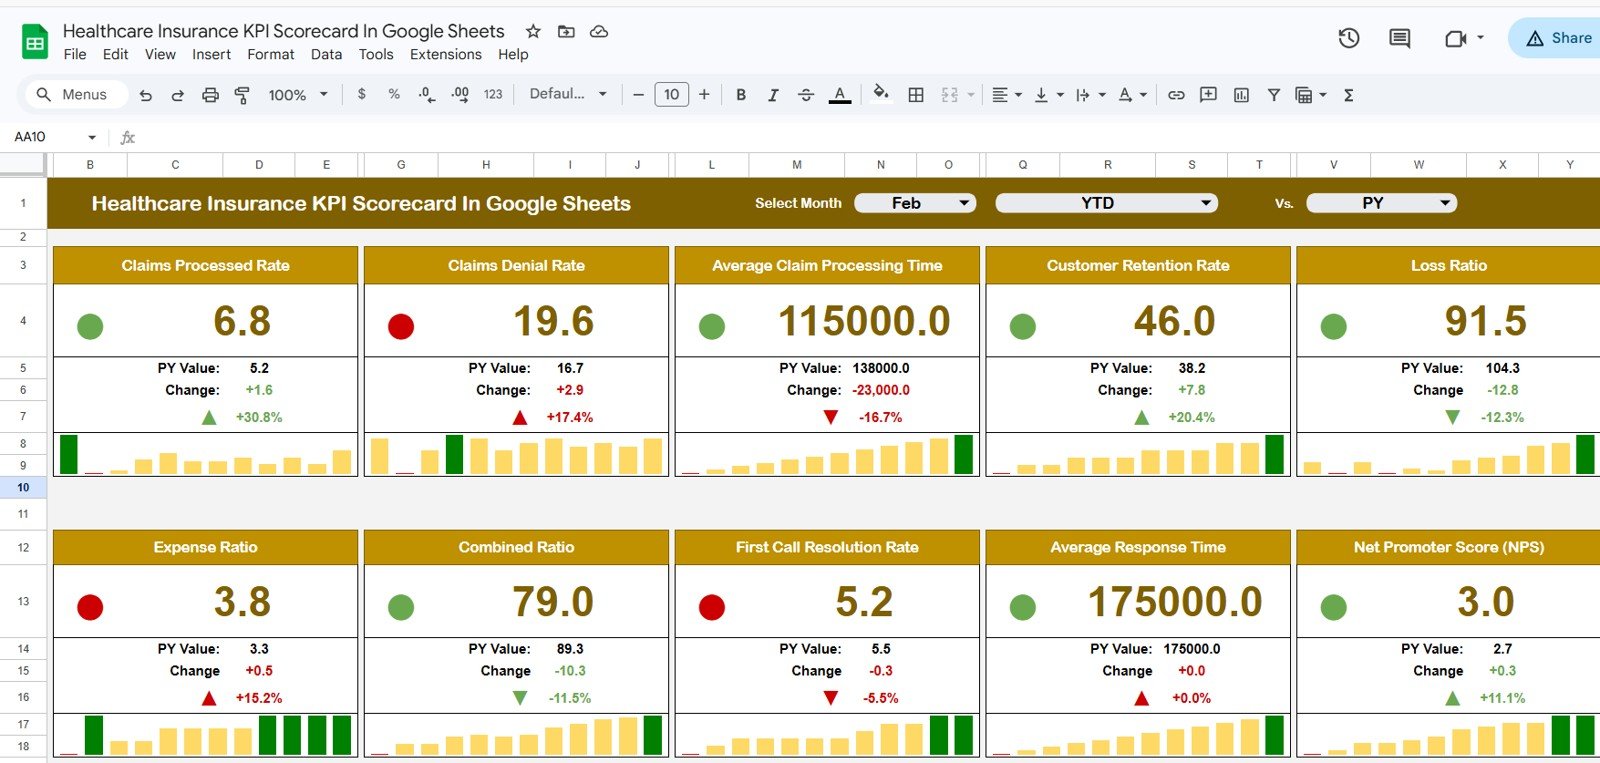Click the document title text
The image size is (1600, 763).
283,31
